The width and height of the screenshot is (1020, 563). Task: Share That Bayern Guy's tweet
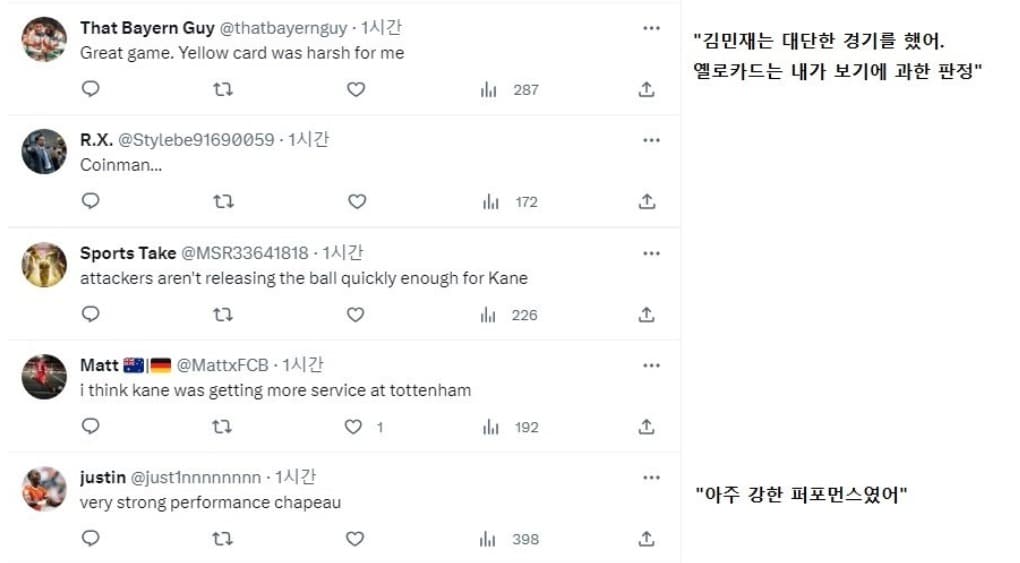[x=647, y=89]
